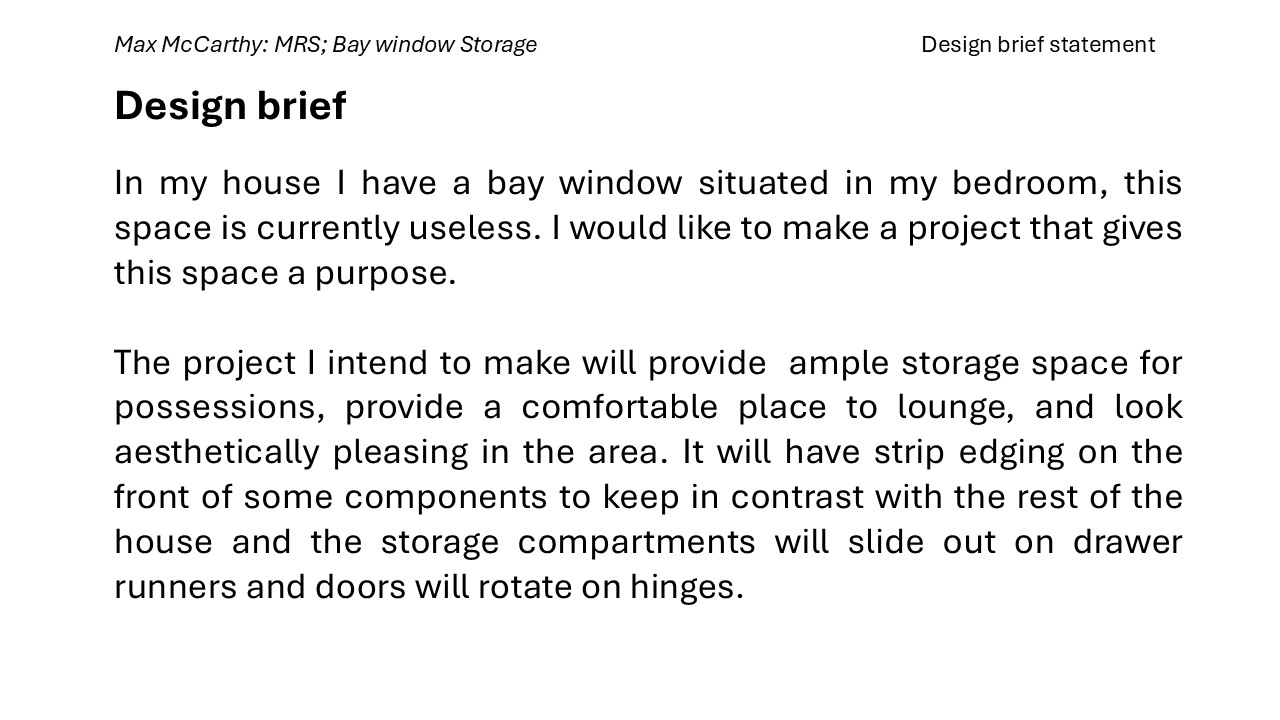Screen dimensions: 1280x720
Task: Click the "Design brief statement" header text
Action: click(1037, 45)
